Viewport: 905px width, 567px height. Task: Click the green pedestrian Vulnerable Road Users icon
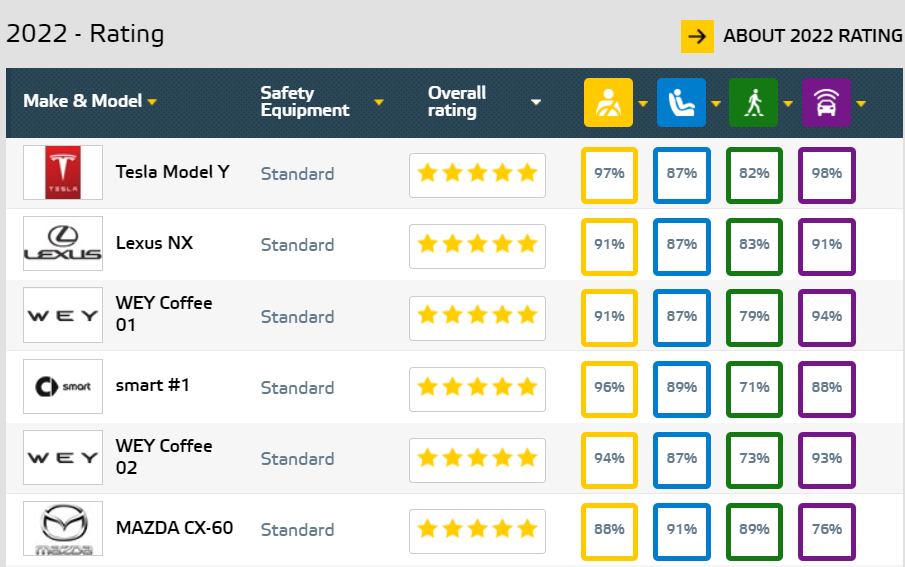tap(753, 103)
